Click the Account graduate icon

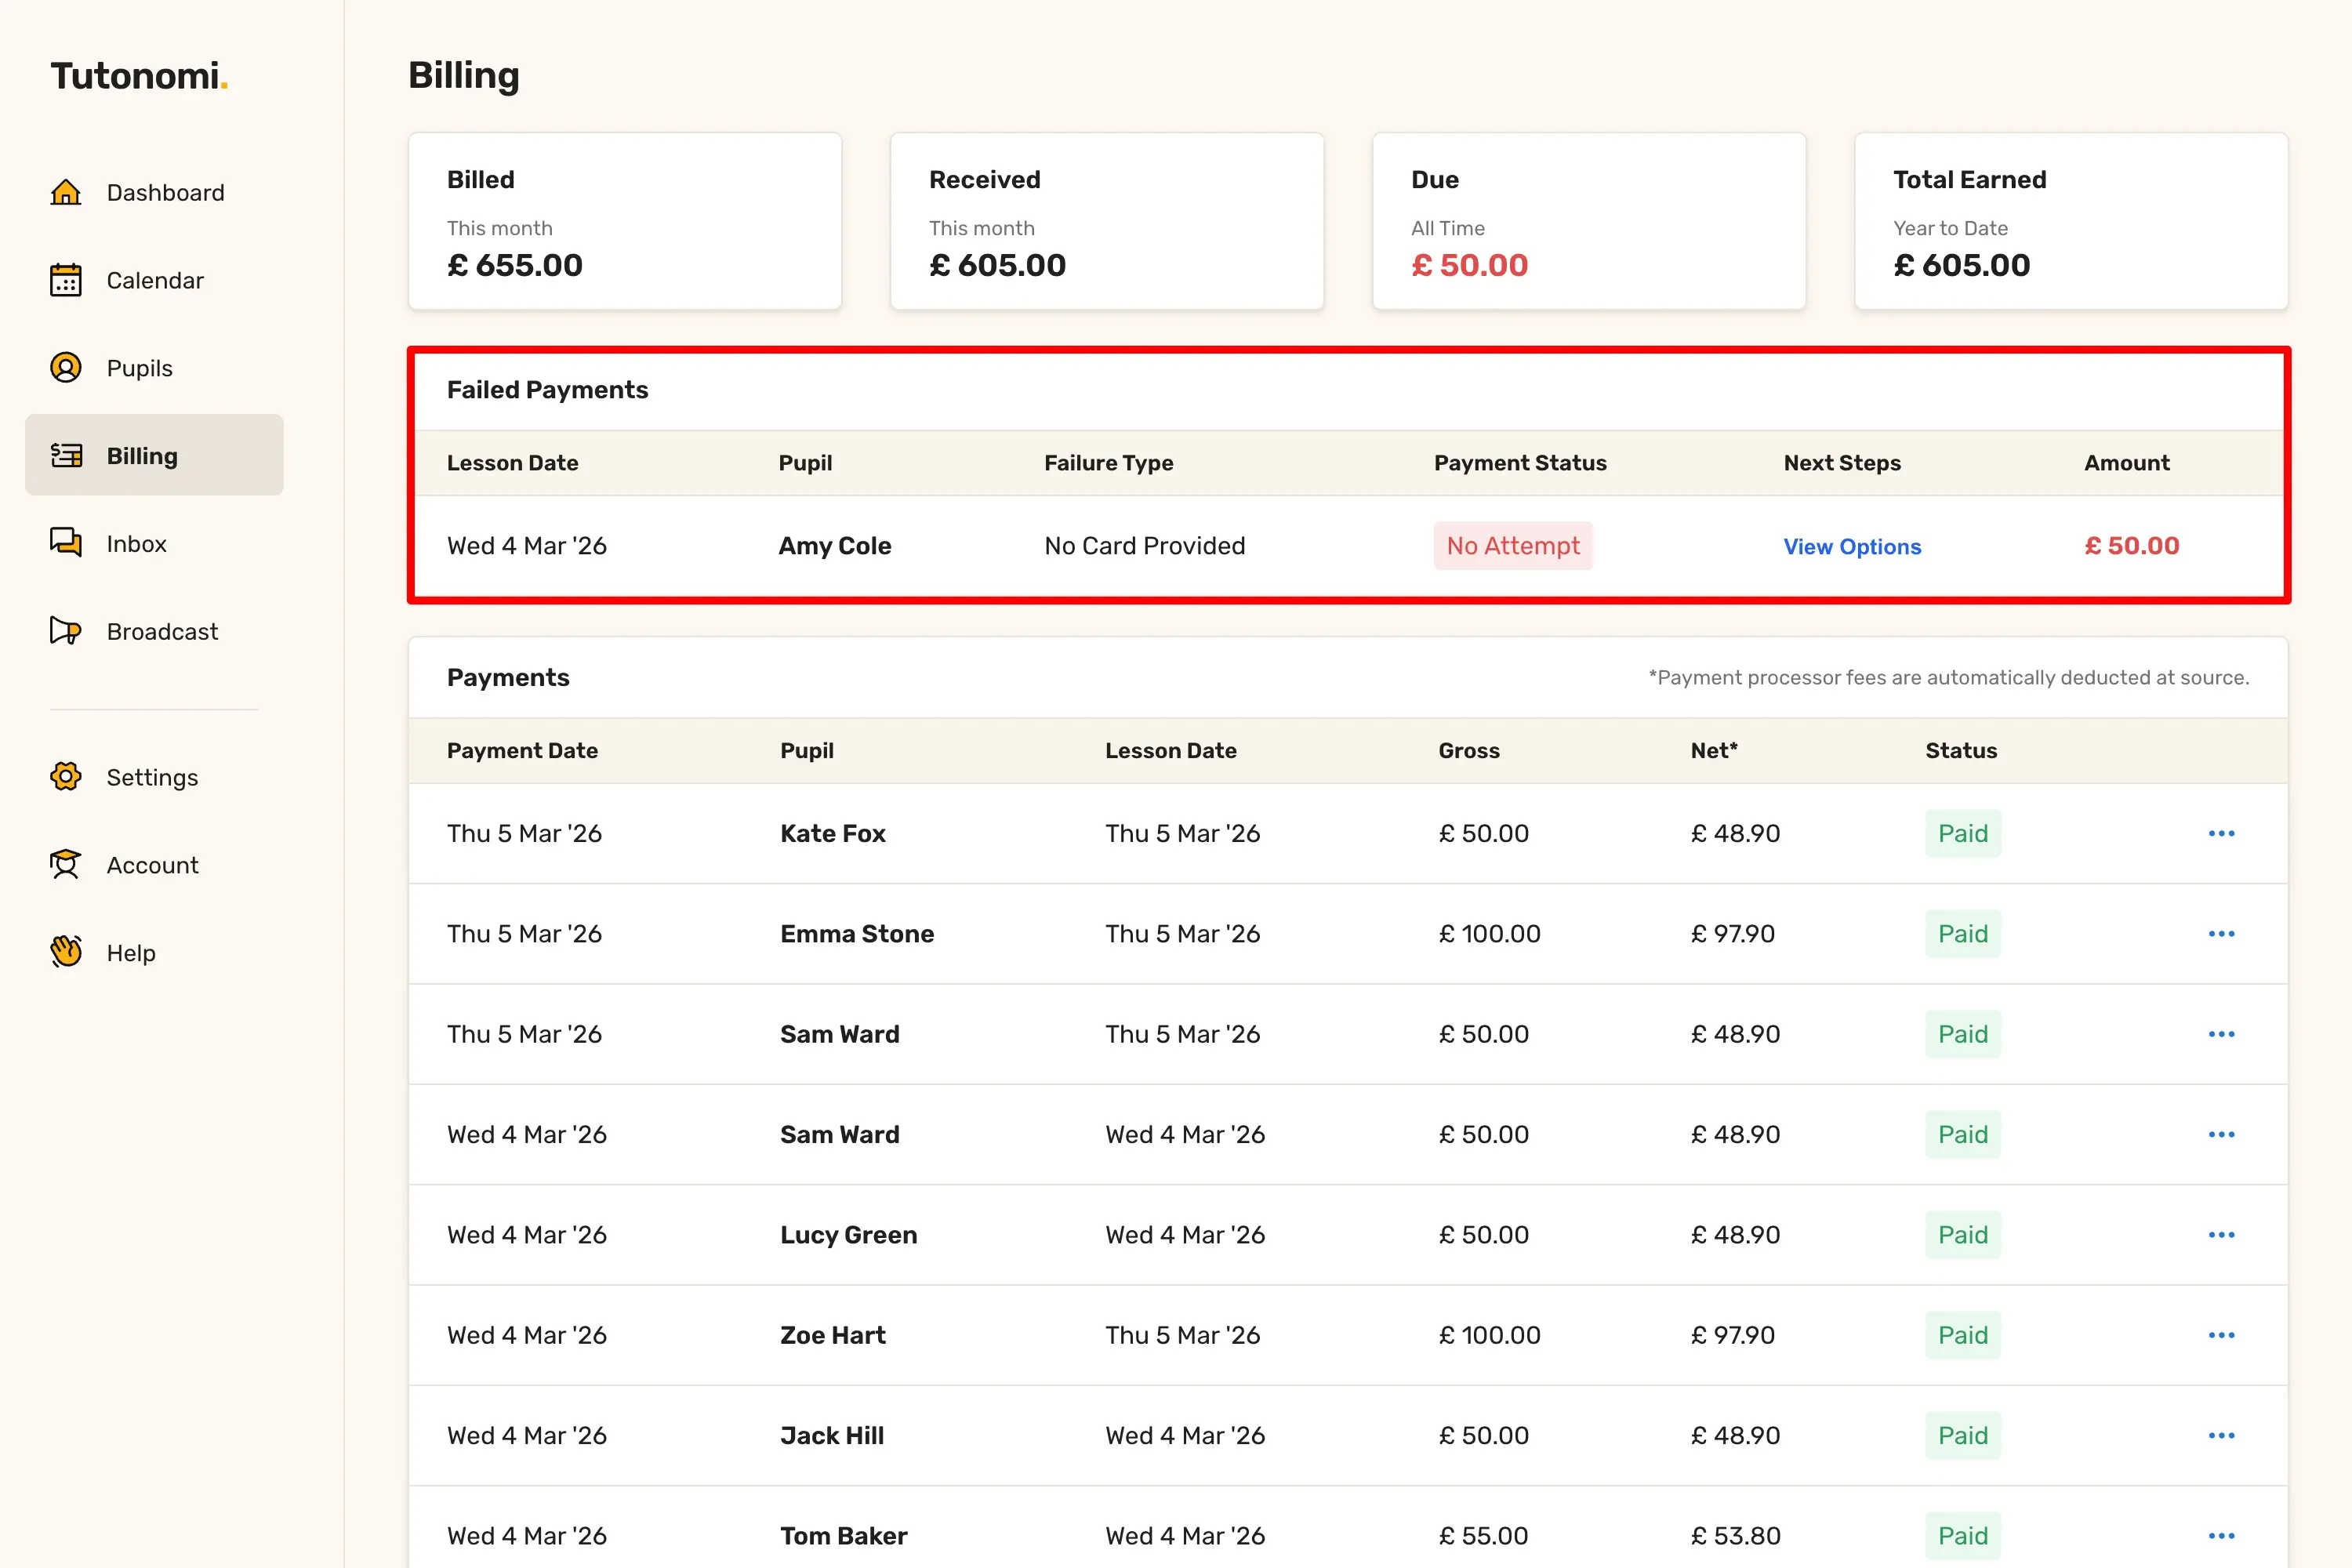coord(66,865)
